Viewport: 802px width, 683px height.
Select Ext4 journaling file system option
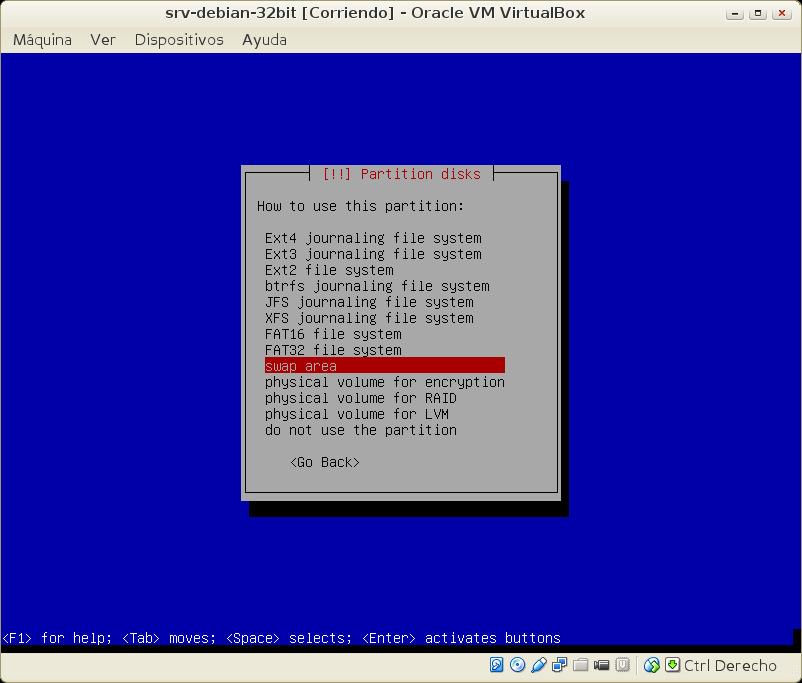point(373,238)
